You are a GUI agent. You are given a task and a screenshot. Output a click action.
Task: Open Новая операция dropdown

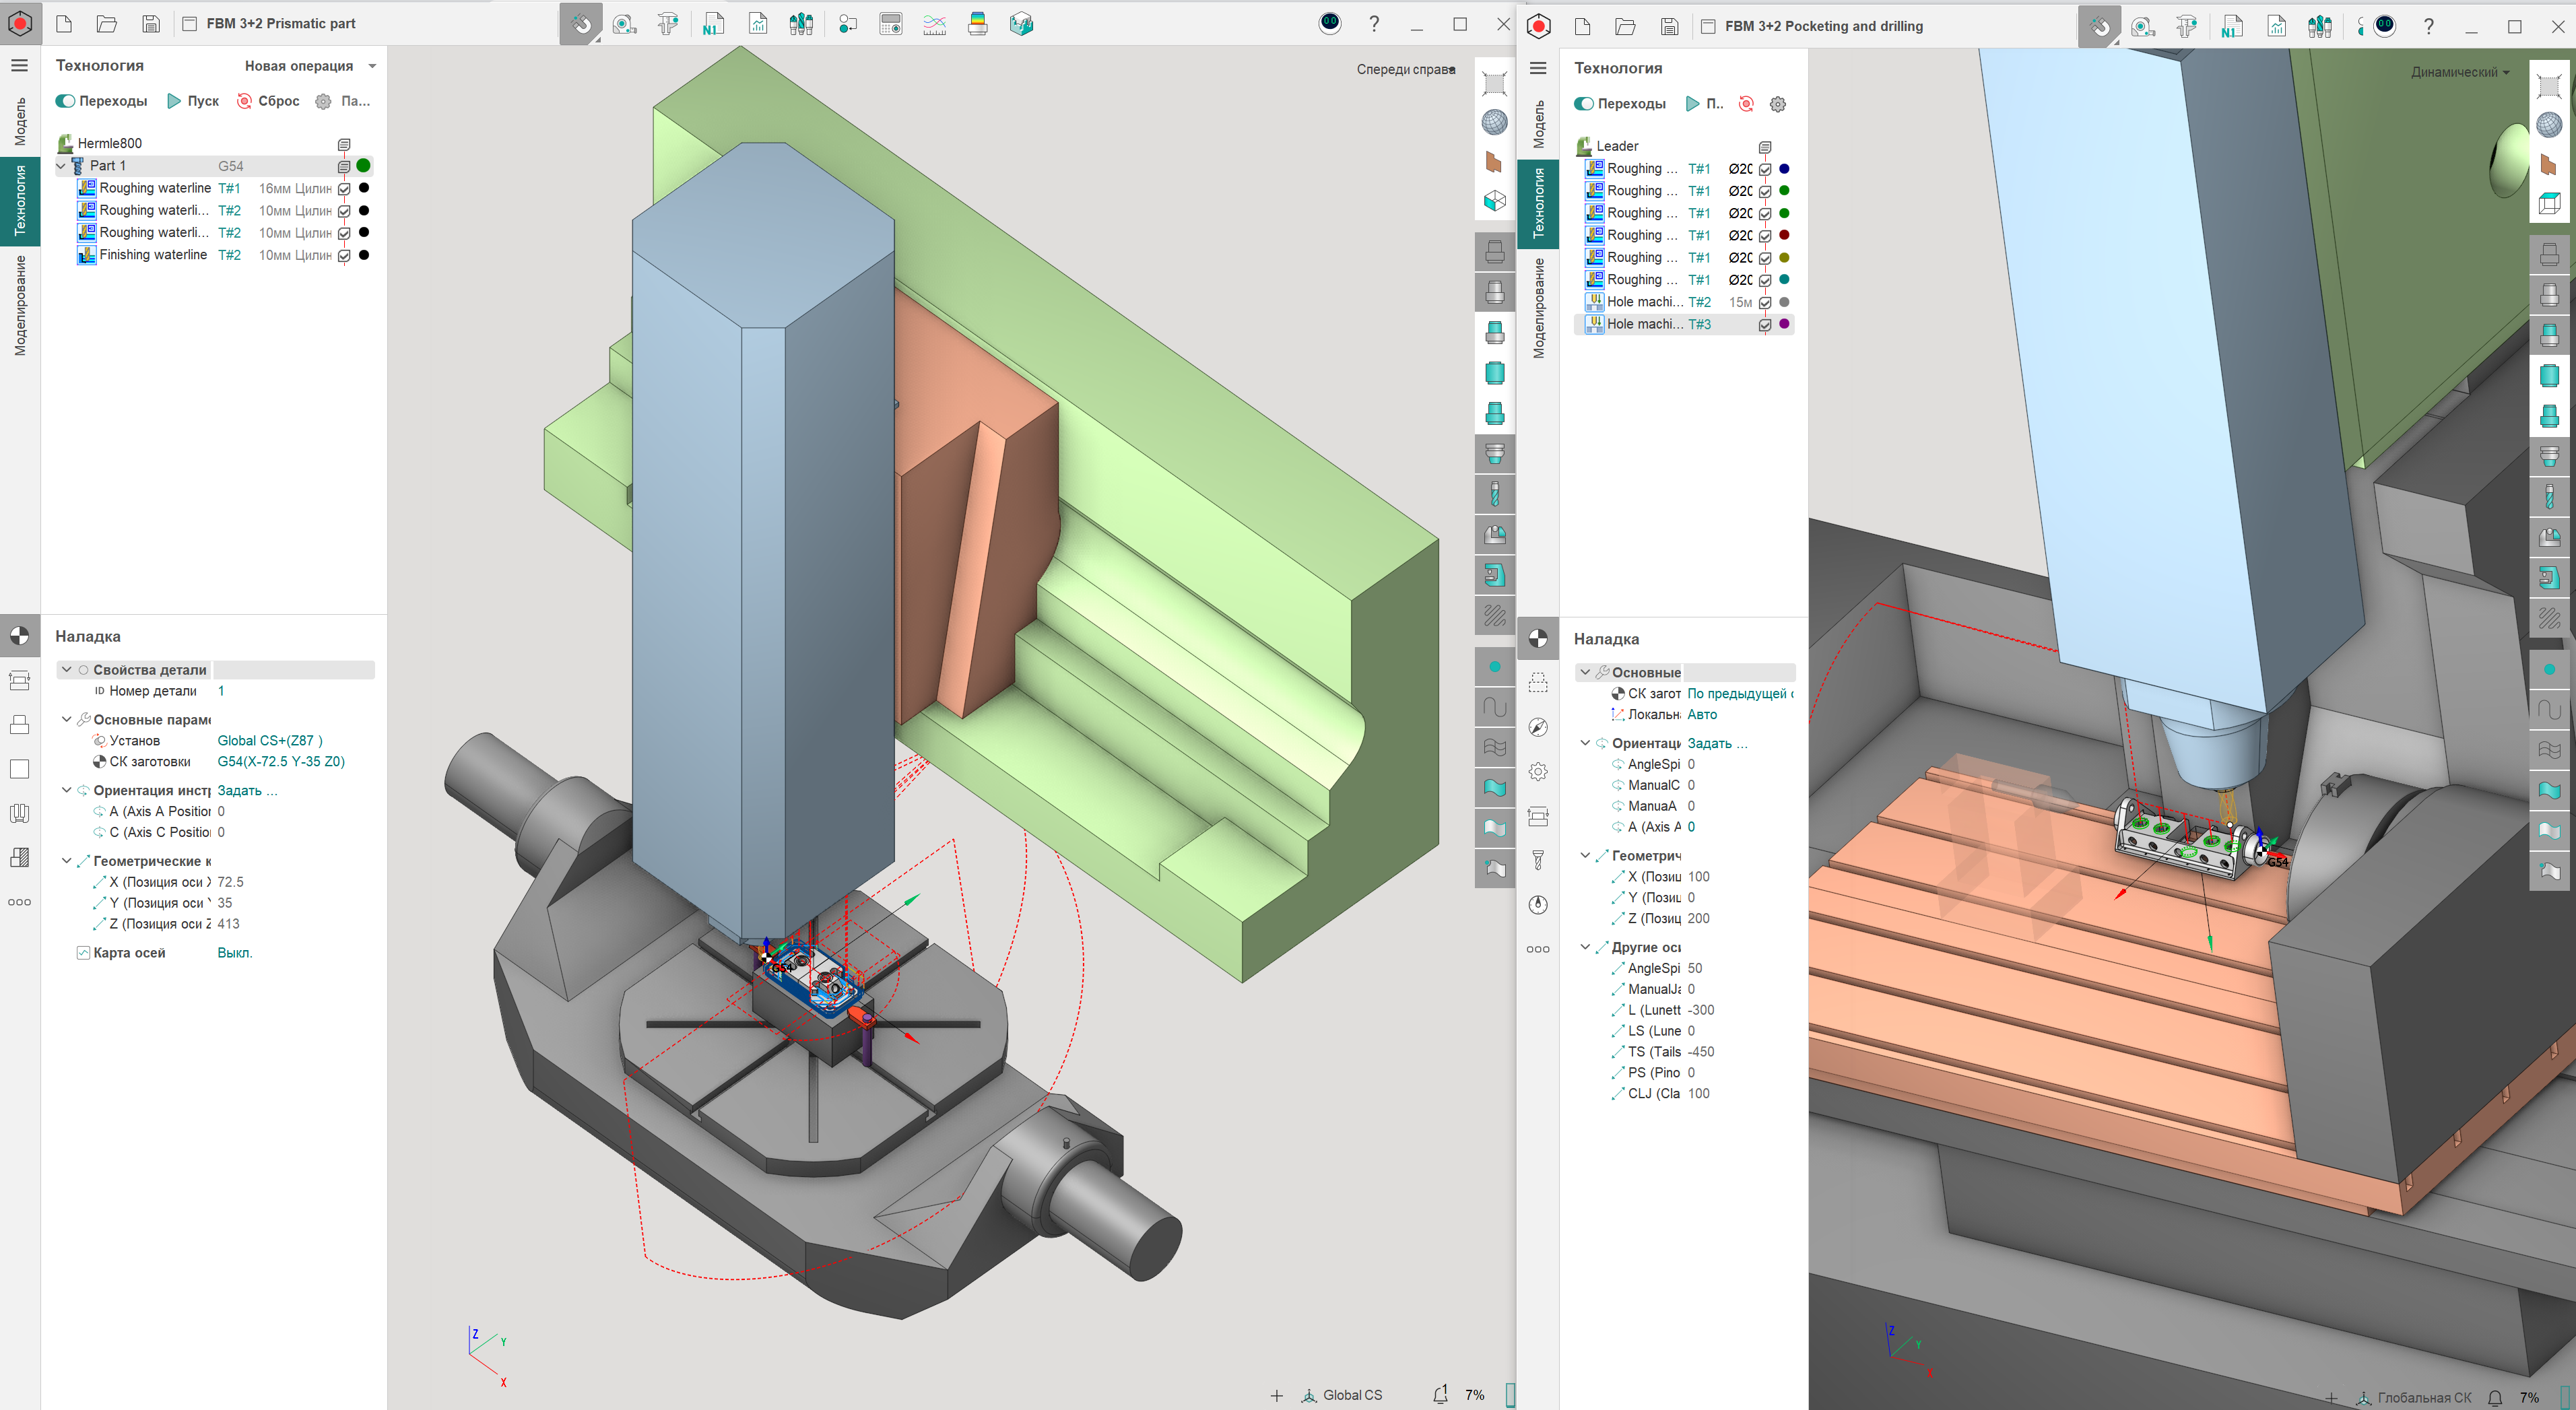(311, 66)
